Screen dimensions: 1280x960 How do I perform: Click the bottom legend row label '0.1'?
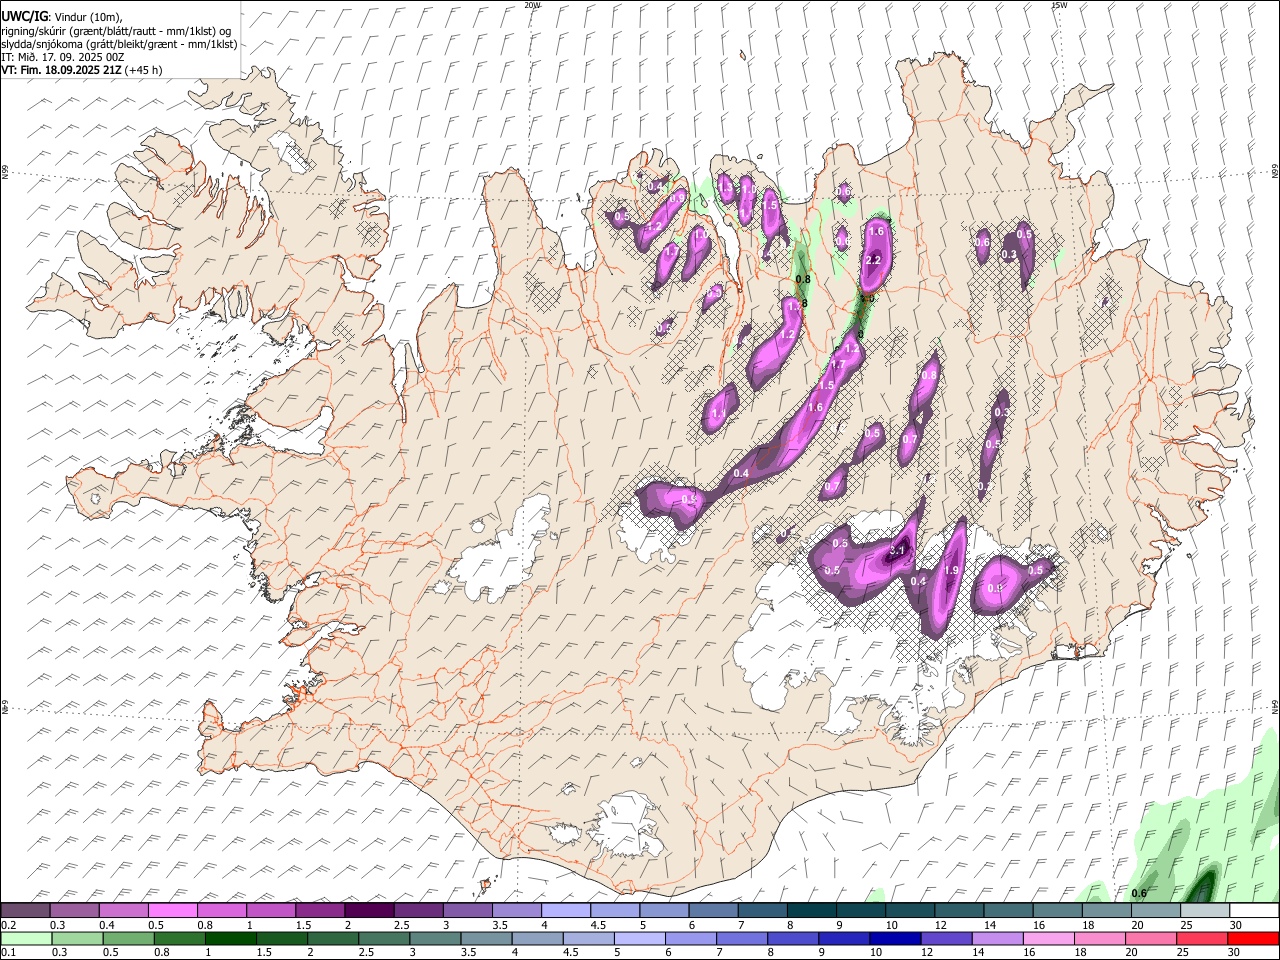7,953
